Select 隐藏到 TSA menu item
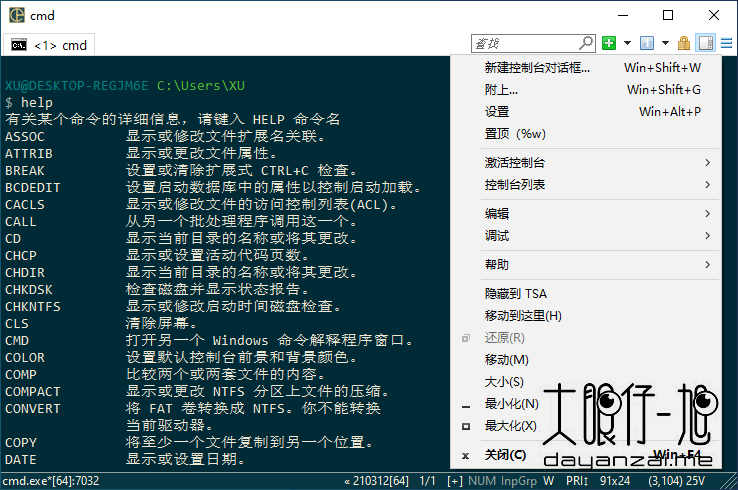The width and height of the screenshot is (738, 490). point(586,294)
